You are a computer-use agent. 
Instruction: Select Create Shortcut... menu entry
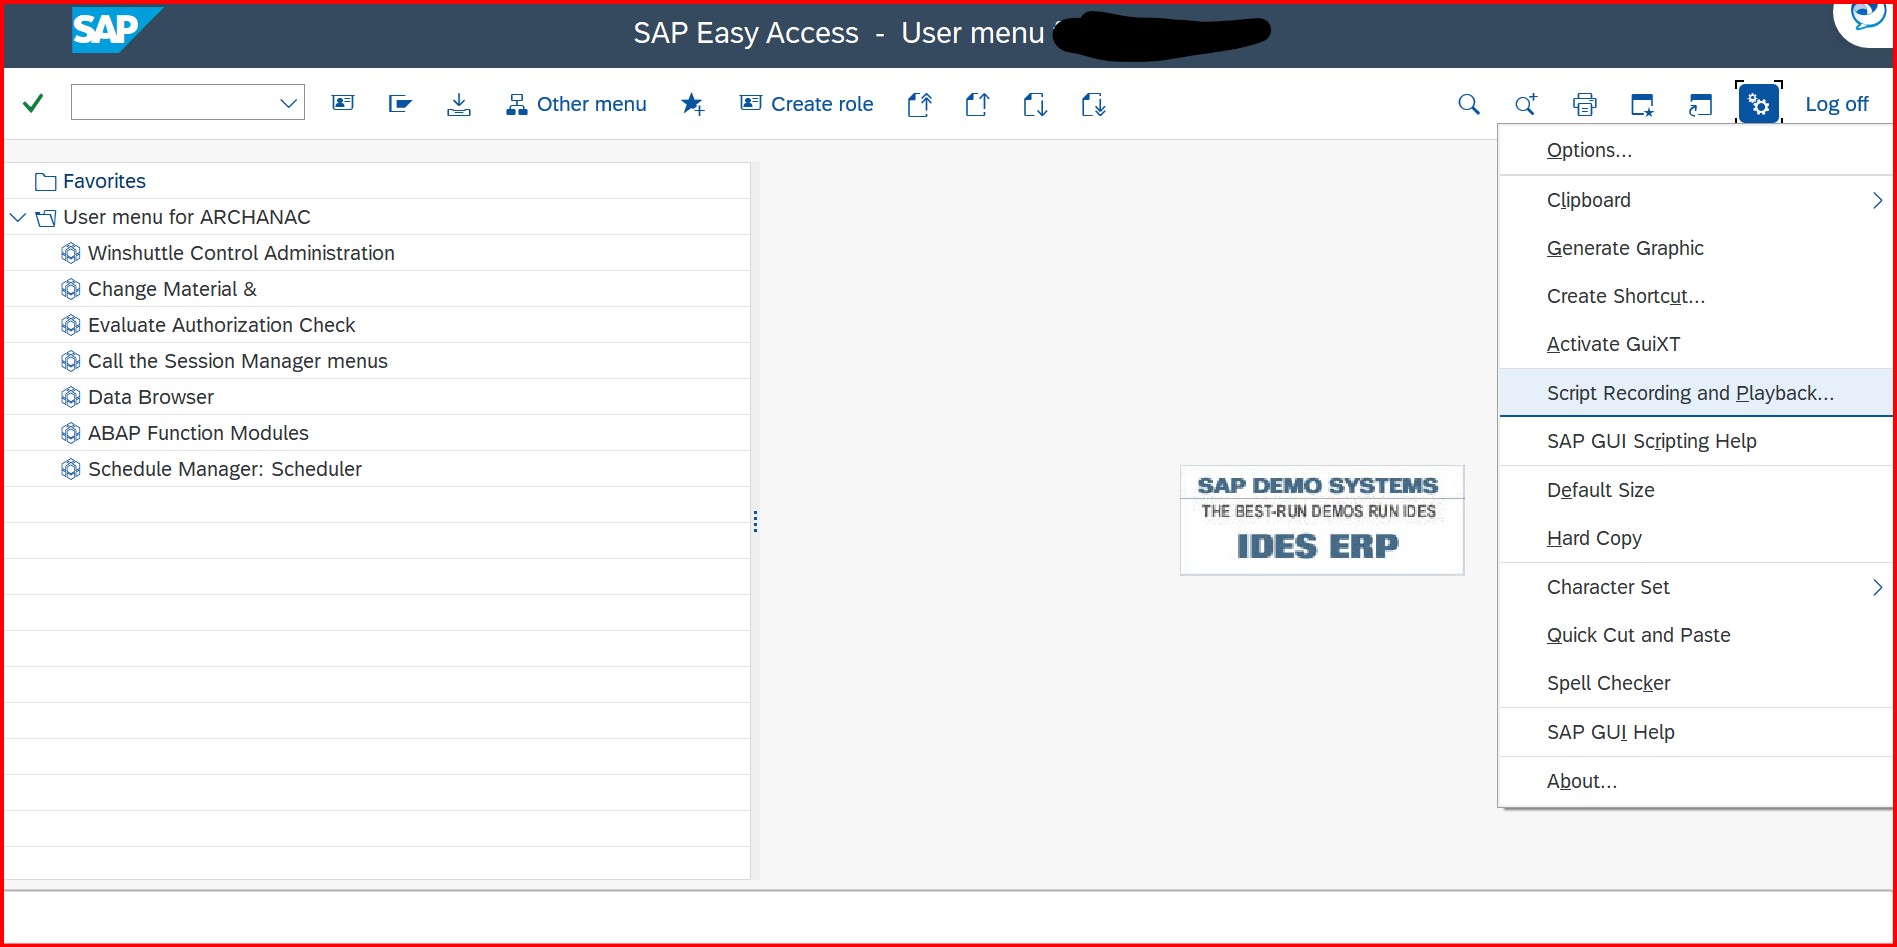coord(1696,296)
